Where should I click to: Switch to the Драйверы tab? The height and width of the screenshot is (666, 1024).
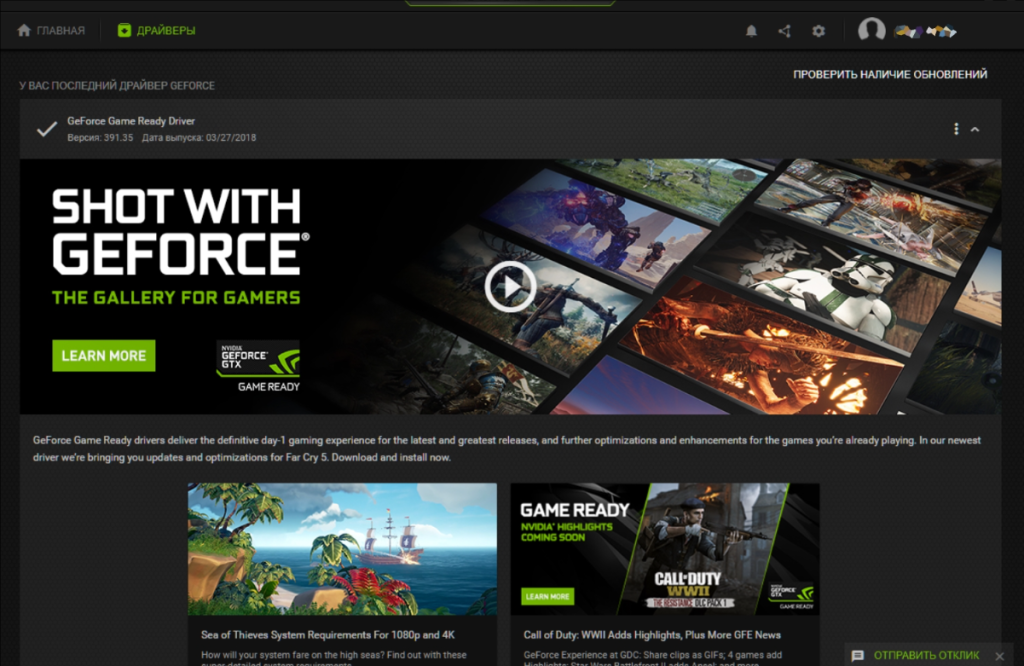pos(156,31)
